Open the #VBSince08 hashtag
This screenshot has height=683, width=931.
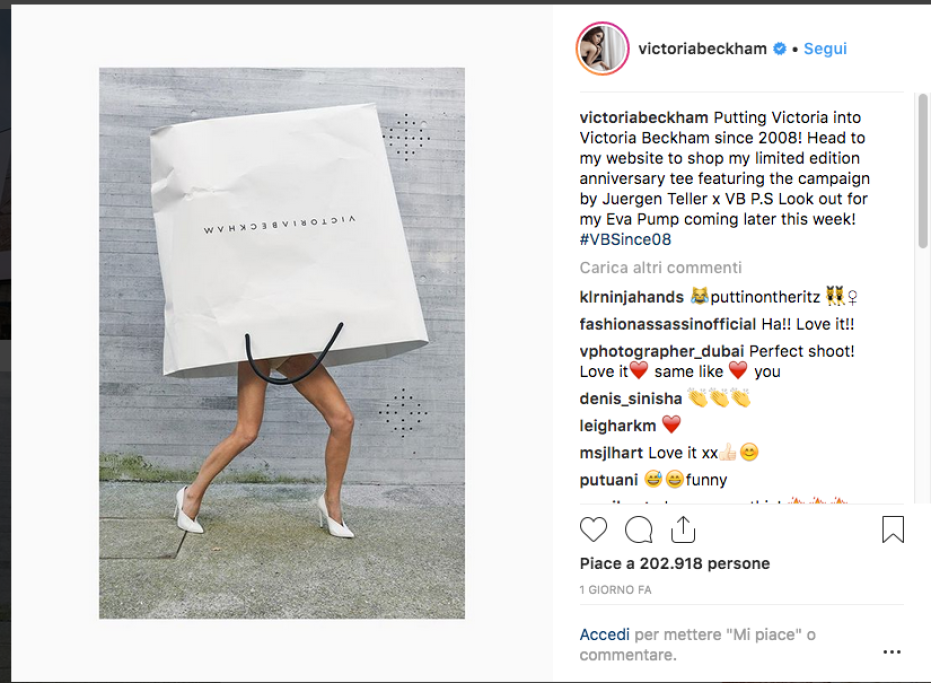coord(625,239)
